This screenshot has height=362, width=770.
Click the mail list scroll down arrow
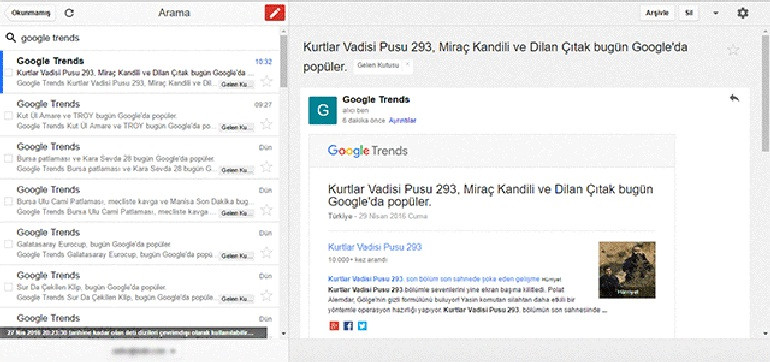click(x=284, y=334)
